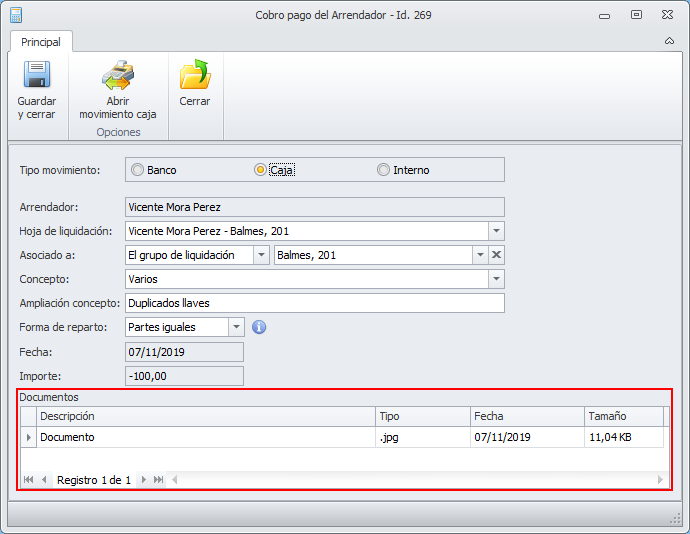The width and height of the screenshot is (690, 534).
Task: Click the window resize grip corner
Action: coord(675,519)
